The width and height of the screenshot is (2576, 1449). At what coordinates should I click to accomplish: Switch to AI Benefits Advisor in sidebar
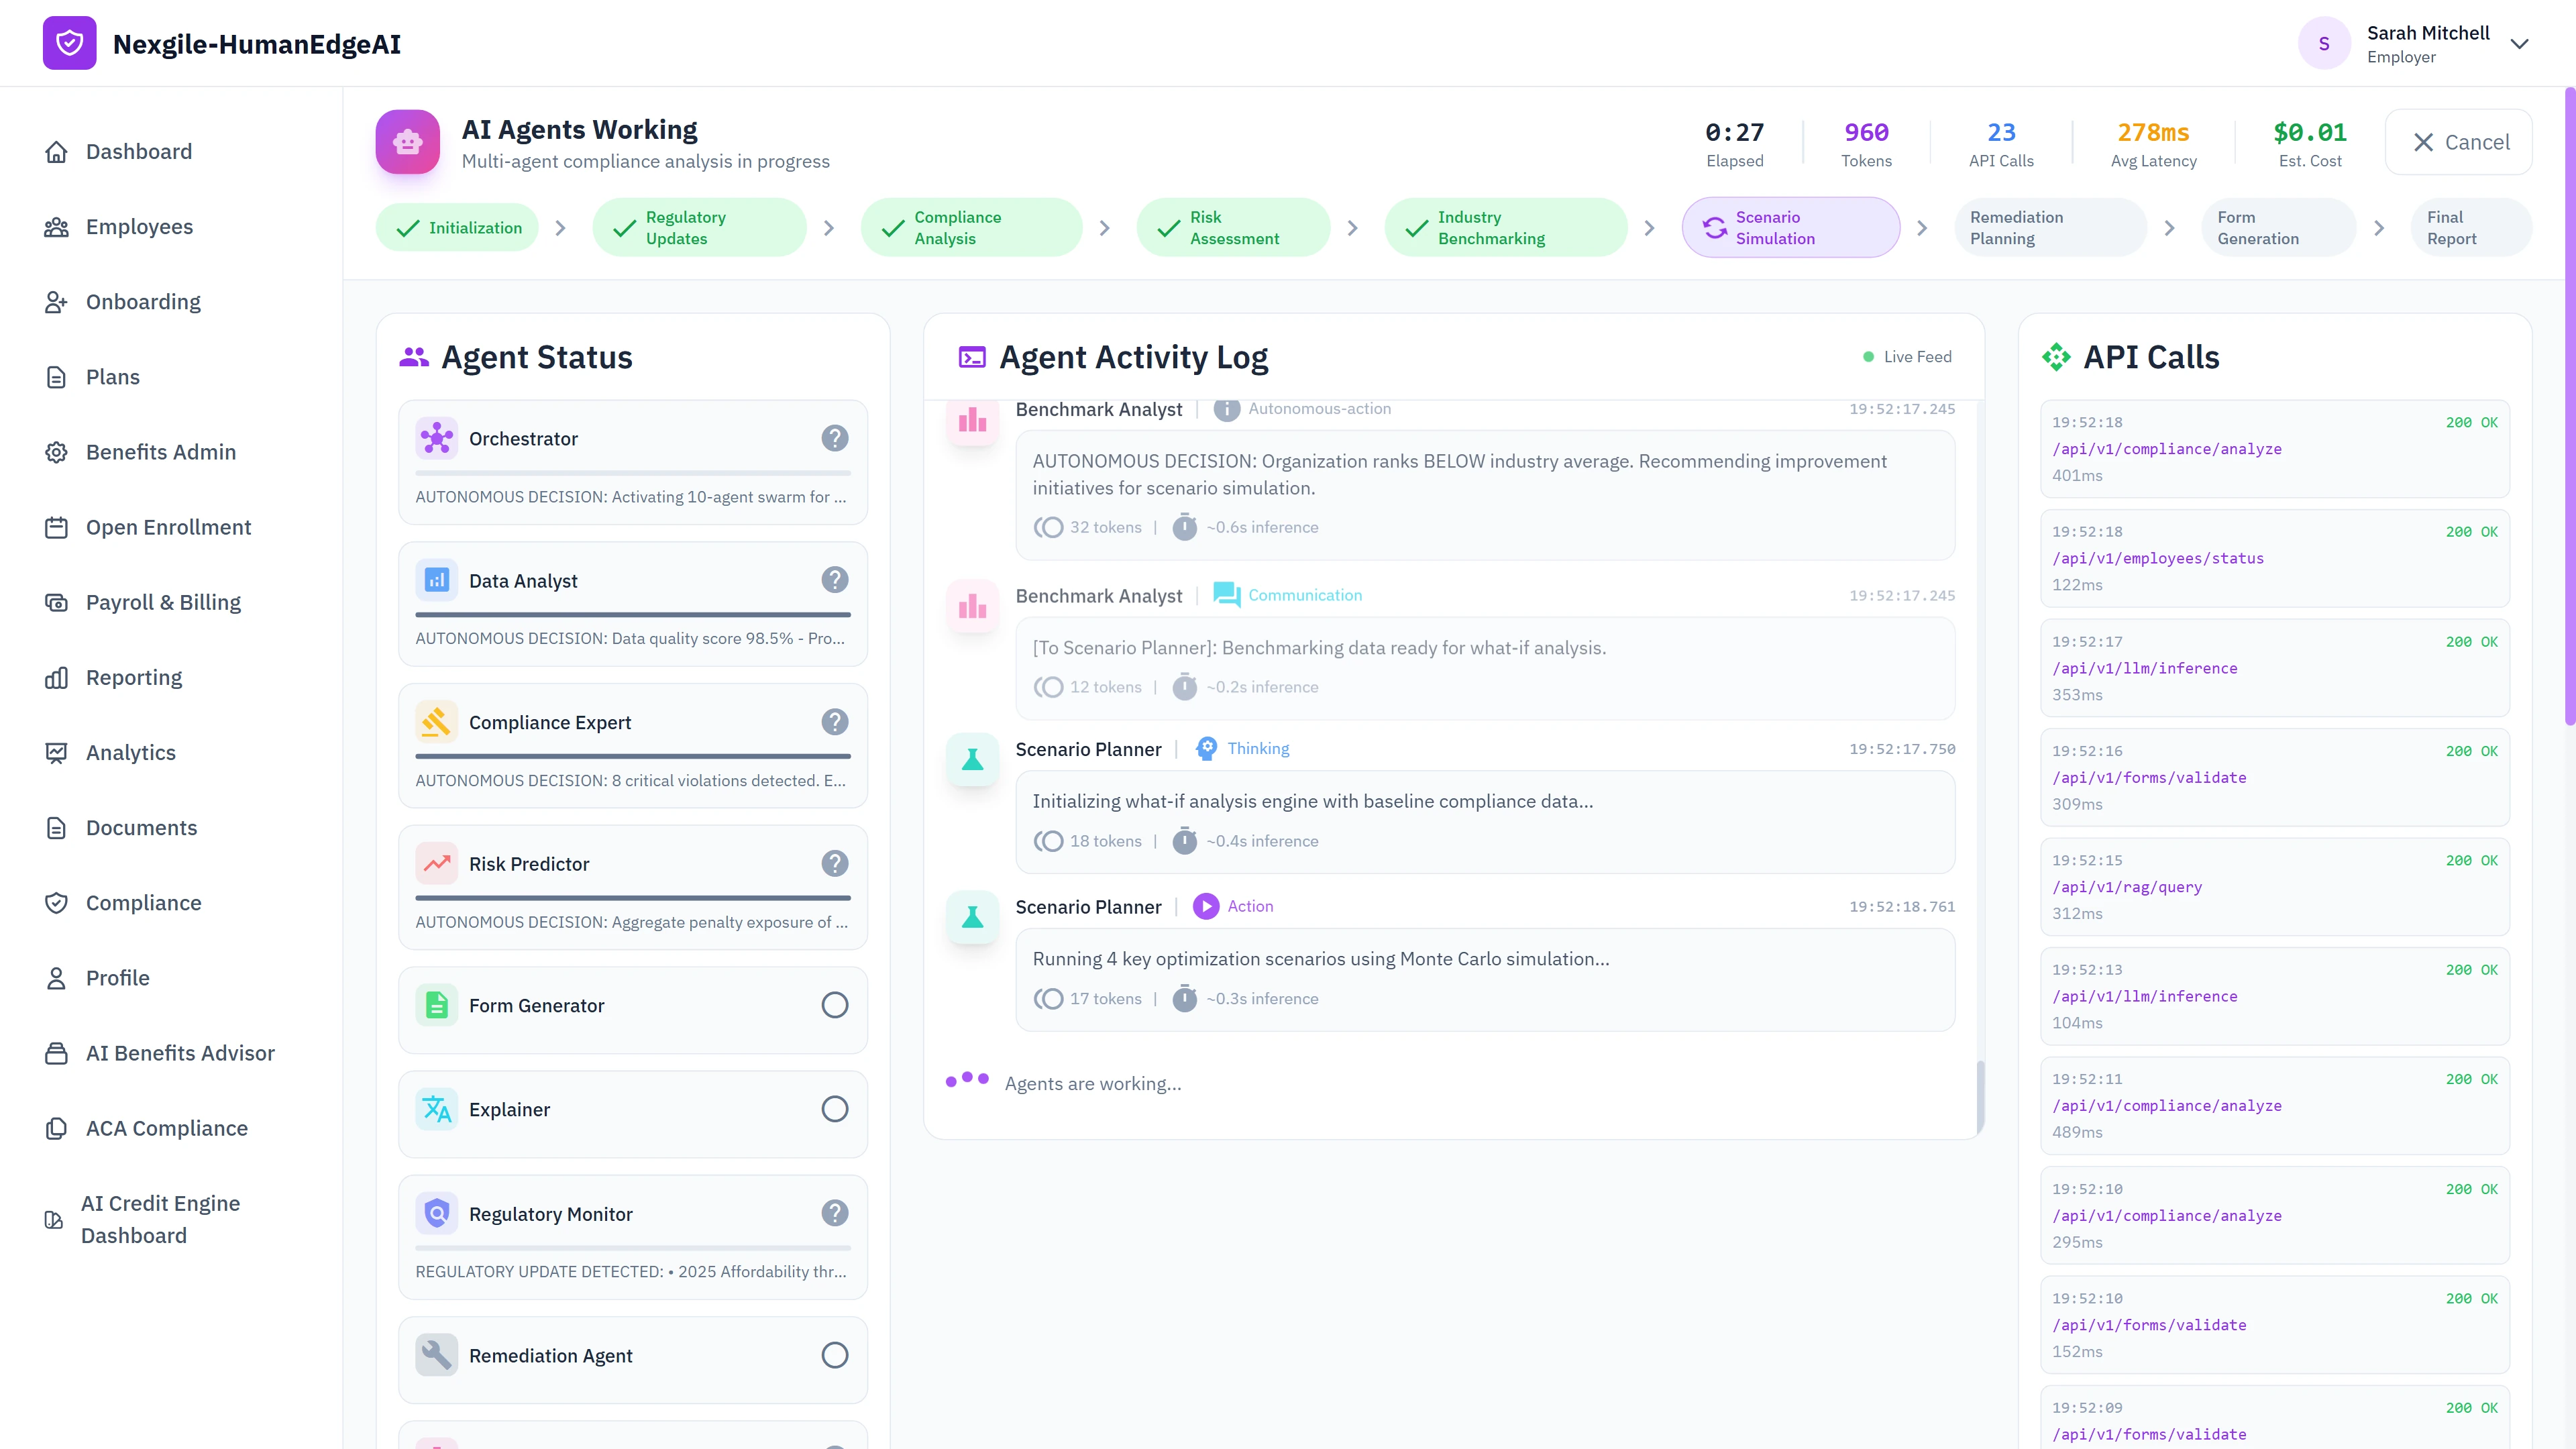tap(180, 1053)
